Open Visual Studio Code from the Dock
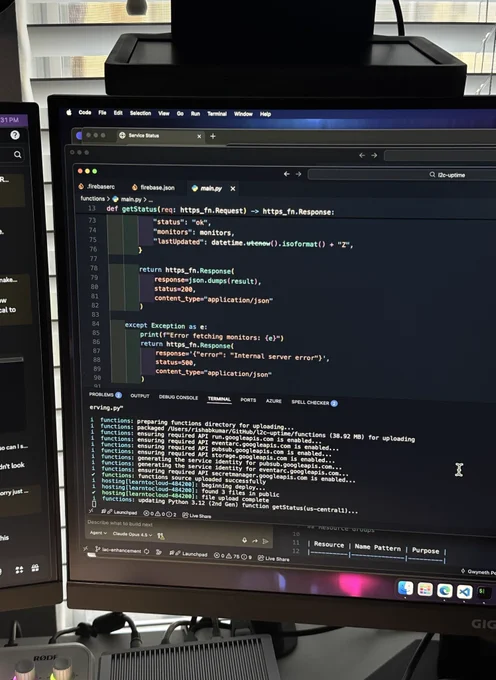Viewport: 496px width, 680px height. (x=464, y=592)
